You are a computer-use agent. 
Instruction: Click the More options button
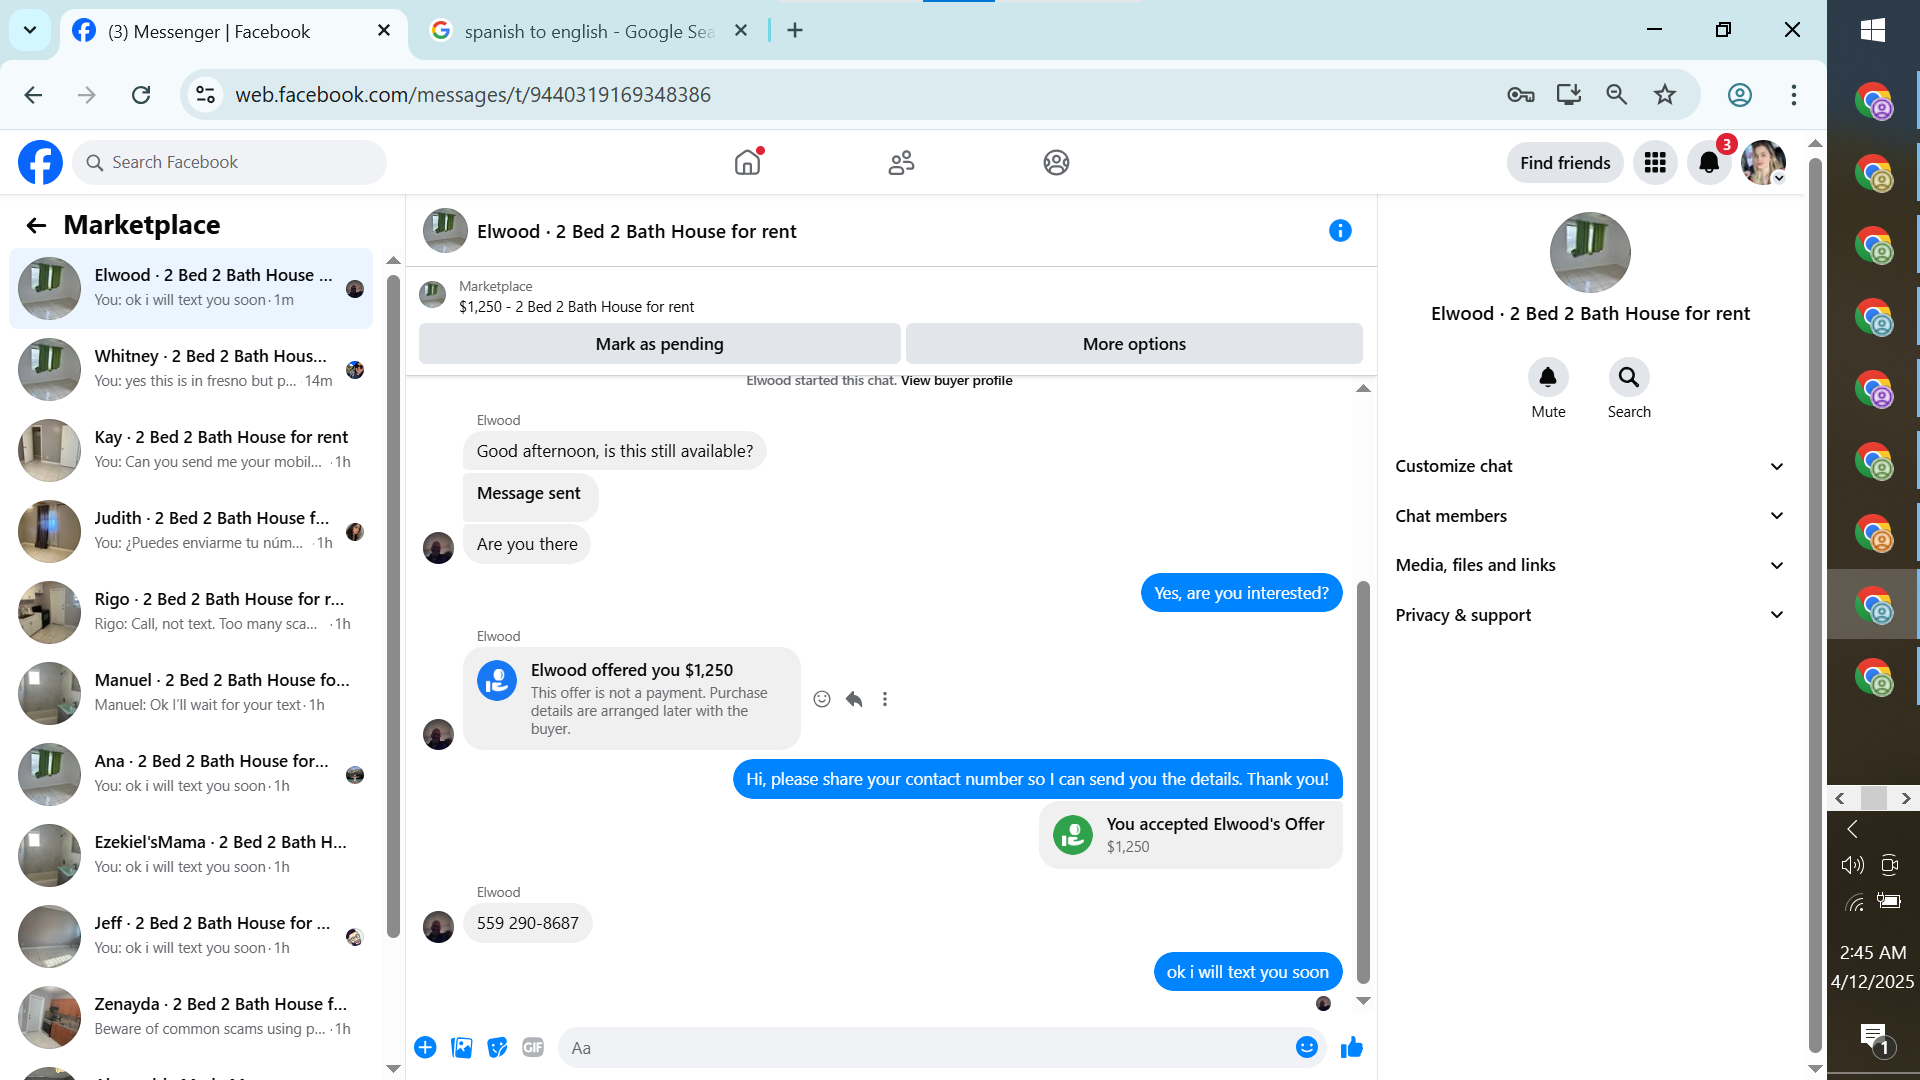point(1134,344)
